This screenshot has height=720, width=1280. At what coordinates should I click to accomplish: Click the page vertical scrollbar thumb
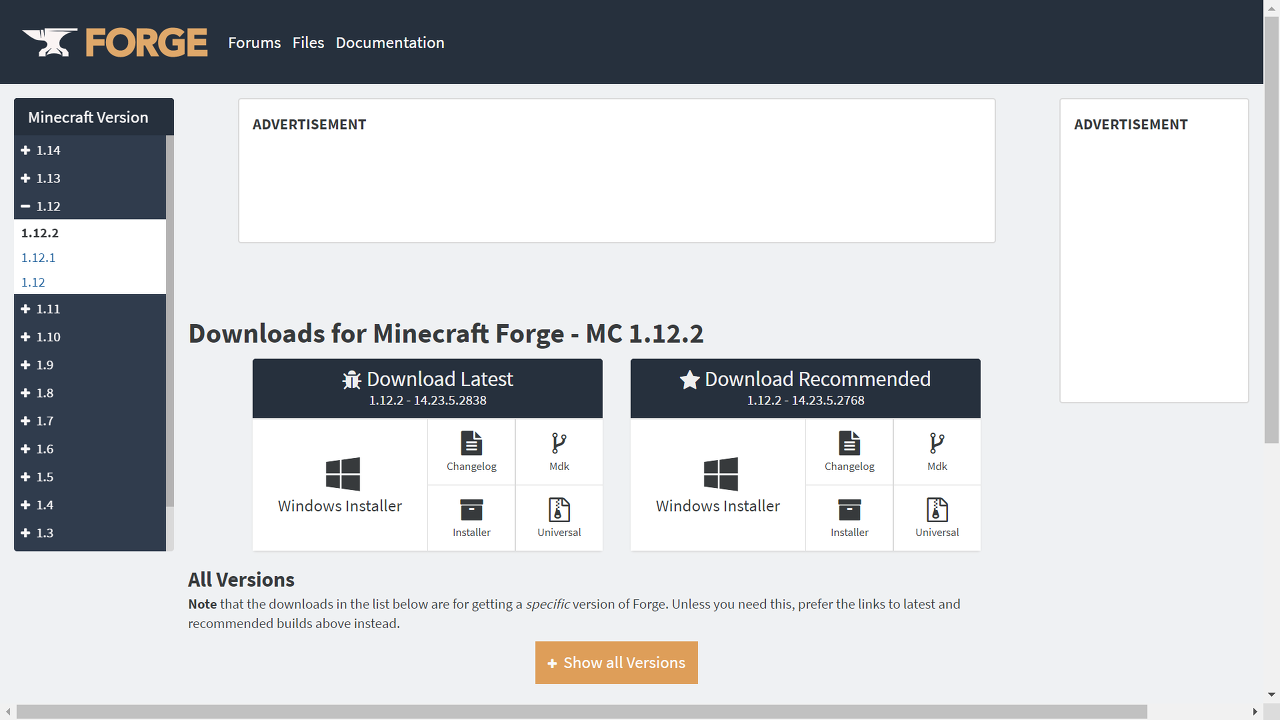[x=1271, y=231]
